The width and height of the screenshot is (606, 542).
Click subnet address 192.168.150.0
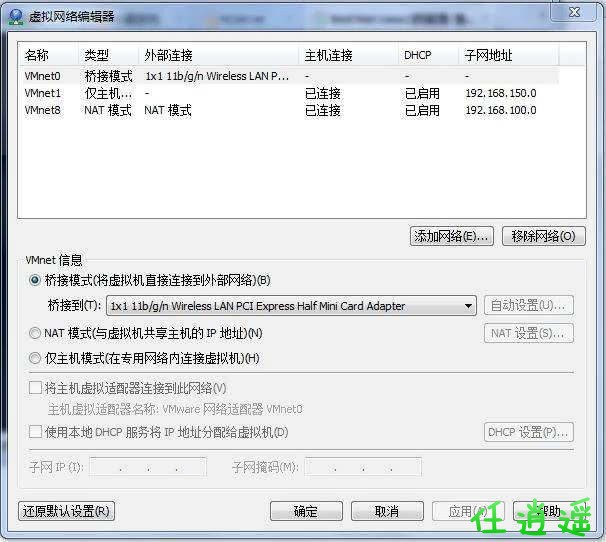[500, 93]
